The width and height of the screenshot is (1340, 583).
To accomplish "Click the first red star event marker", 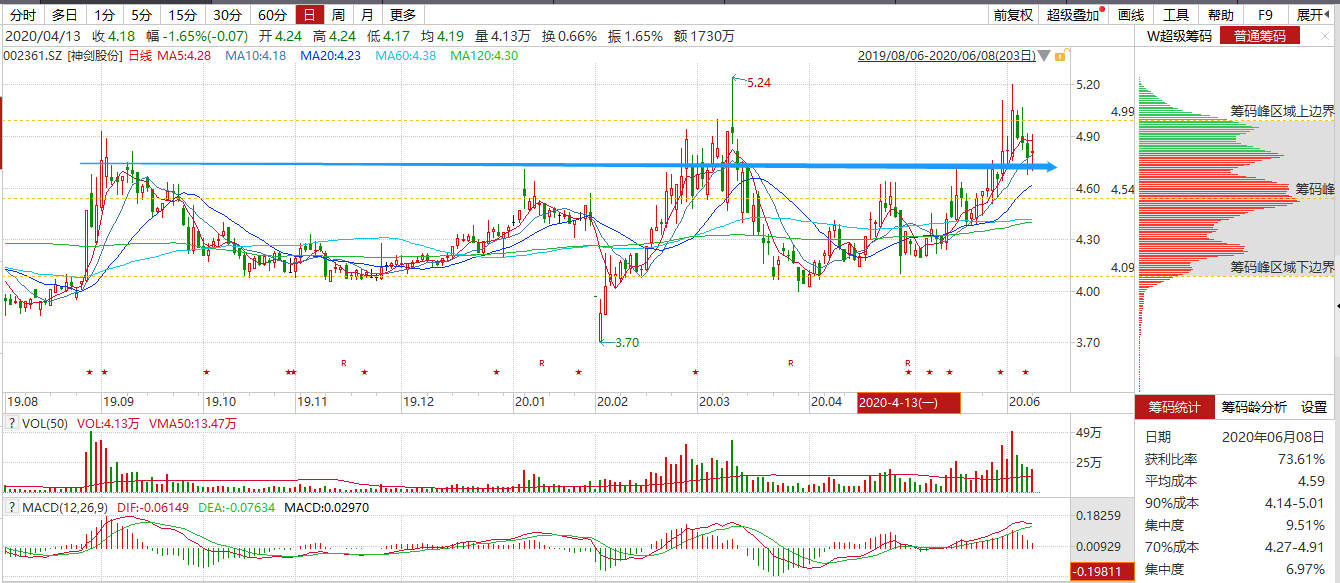I will coord(89,373).
